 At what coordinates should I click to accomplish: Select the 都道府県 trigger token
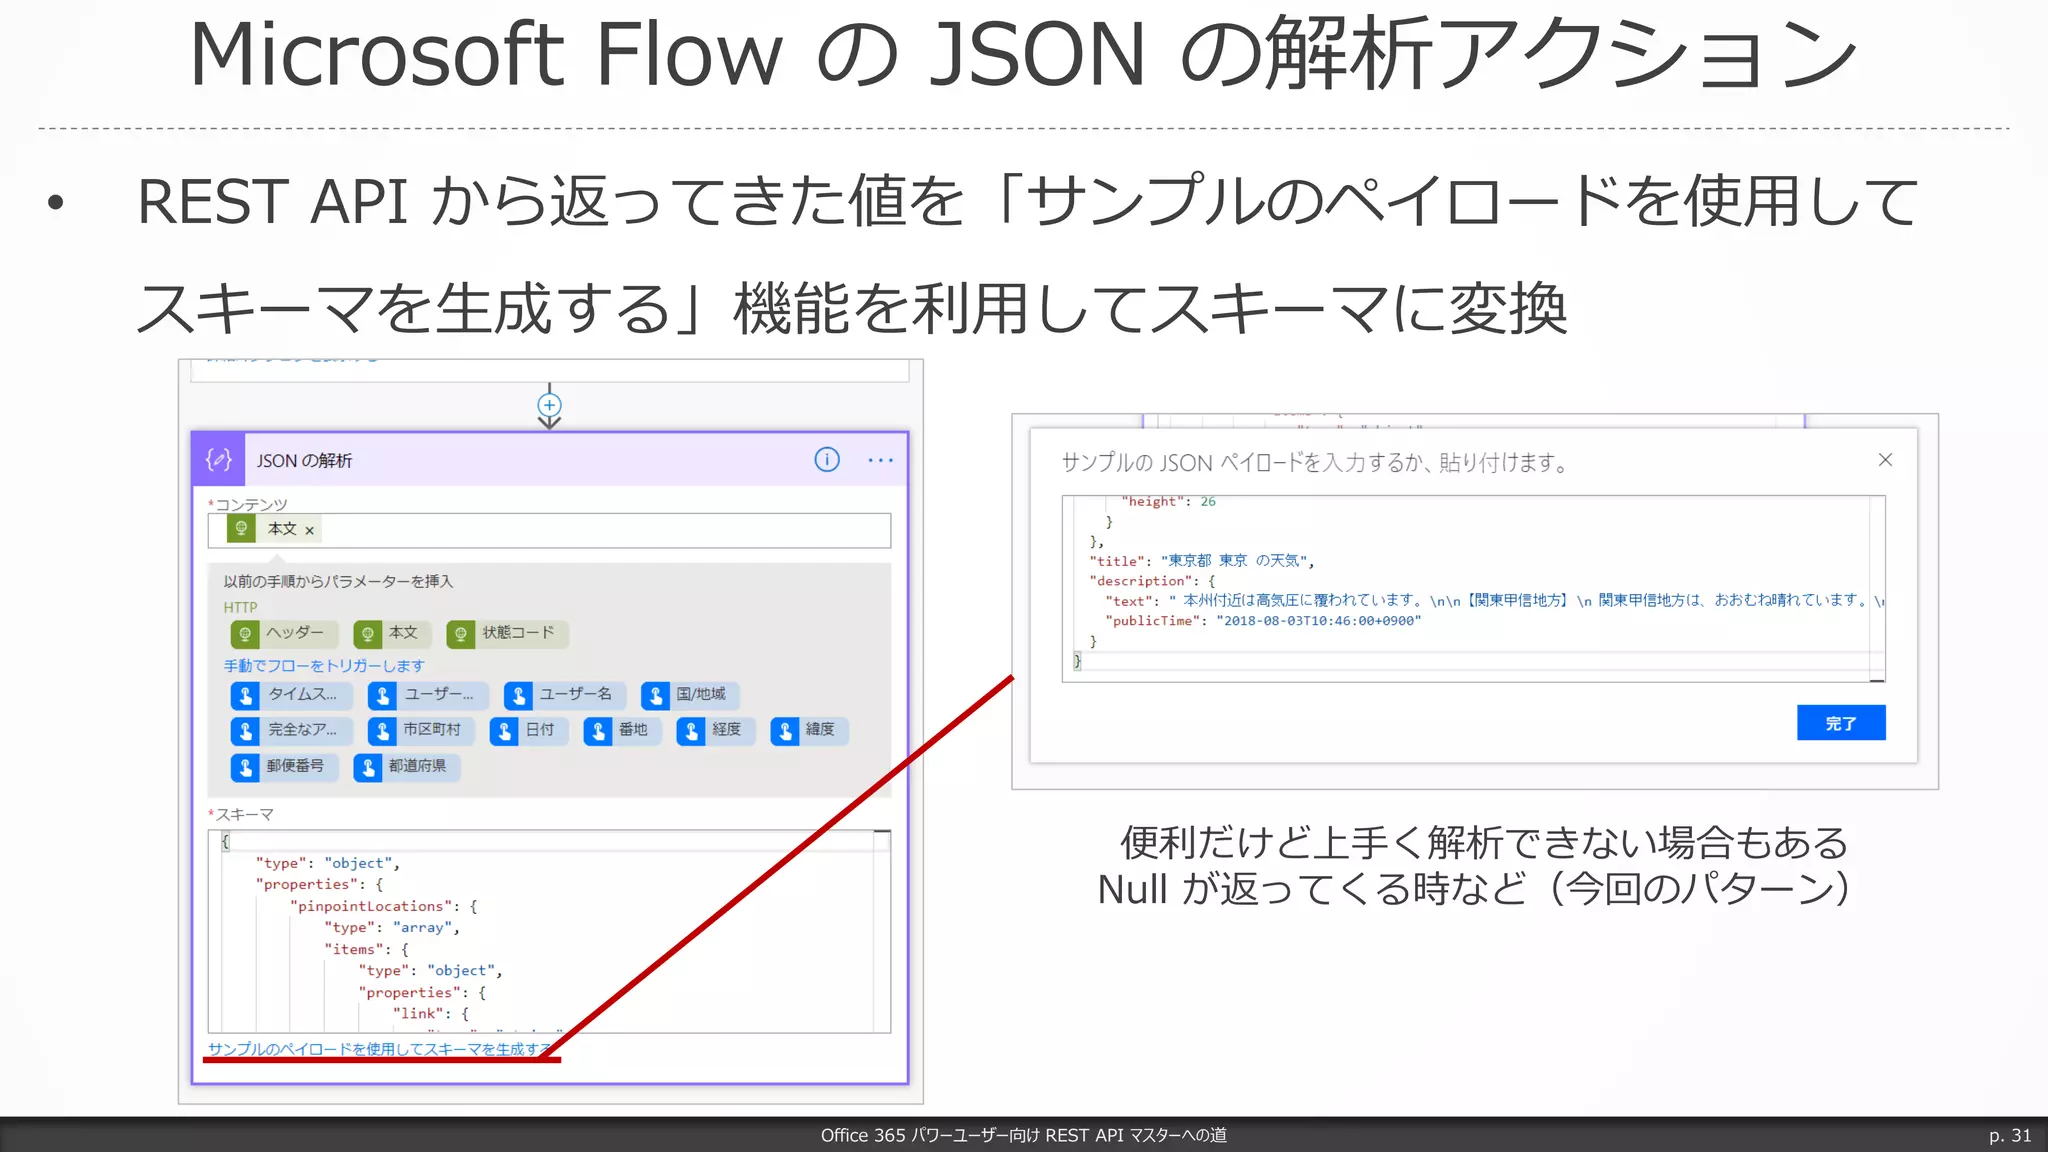(406, 767)
